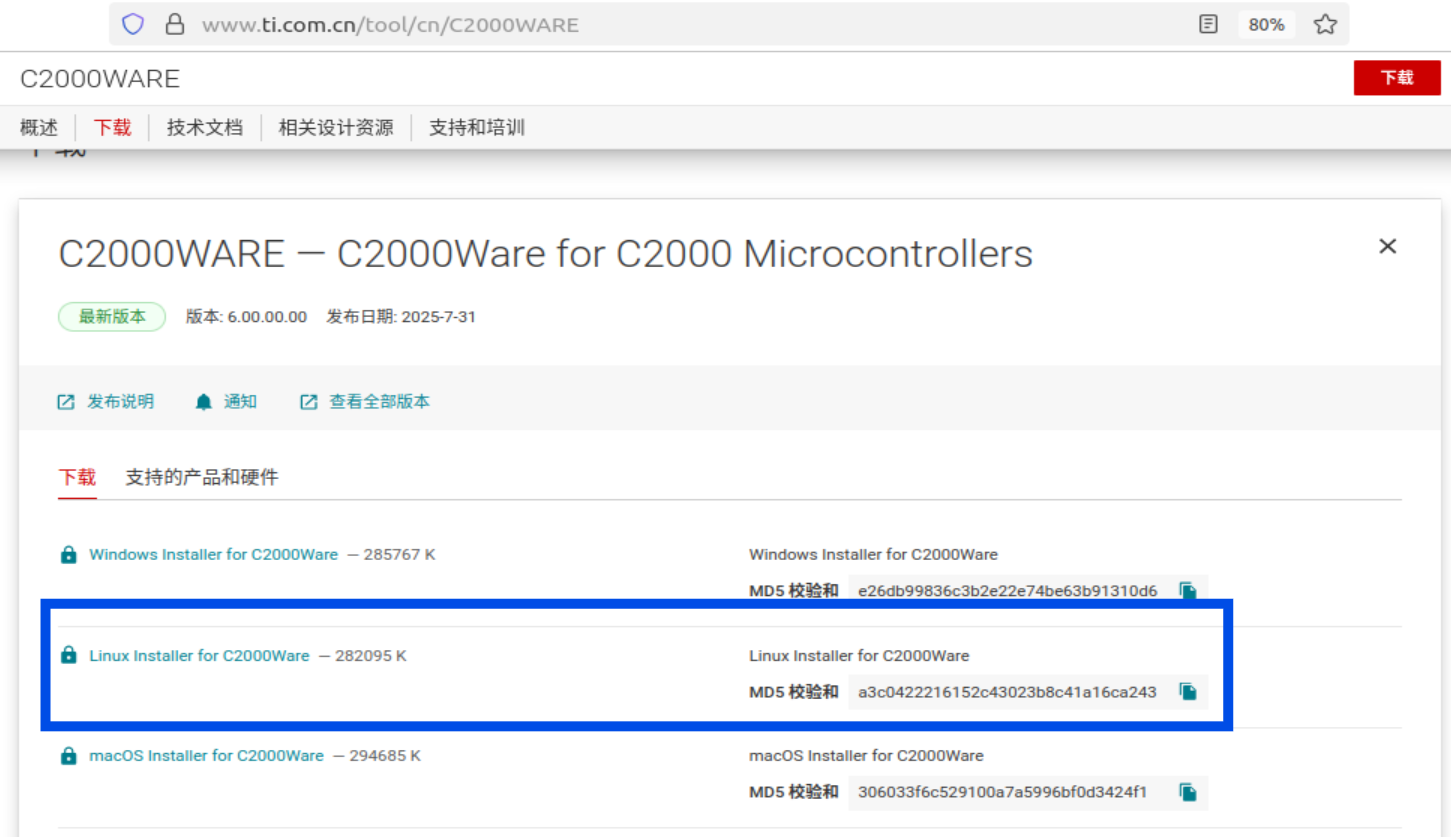Open the 概述 navigation tab
The height and width of the screenshot is (837, 1451).
(x=39, y=128)
